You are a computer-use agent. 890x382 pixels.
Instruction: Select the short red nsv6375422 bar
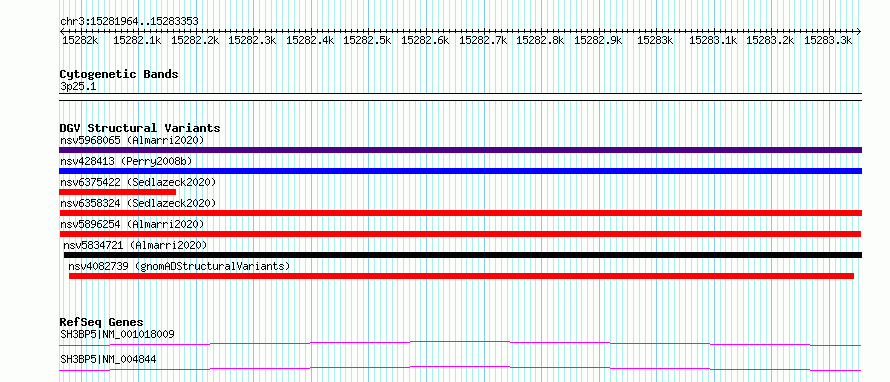click(117, 192)
